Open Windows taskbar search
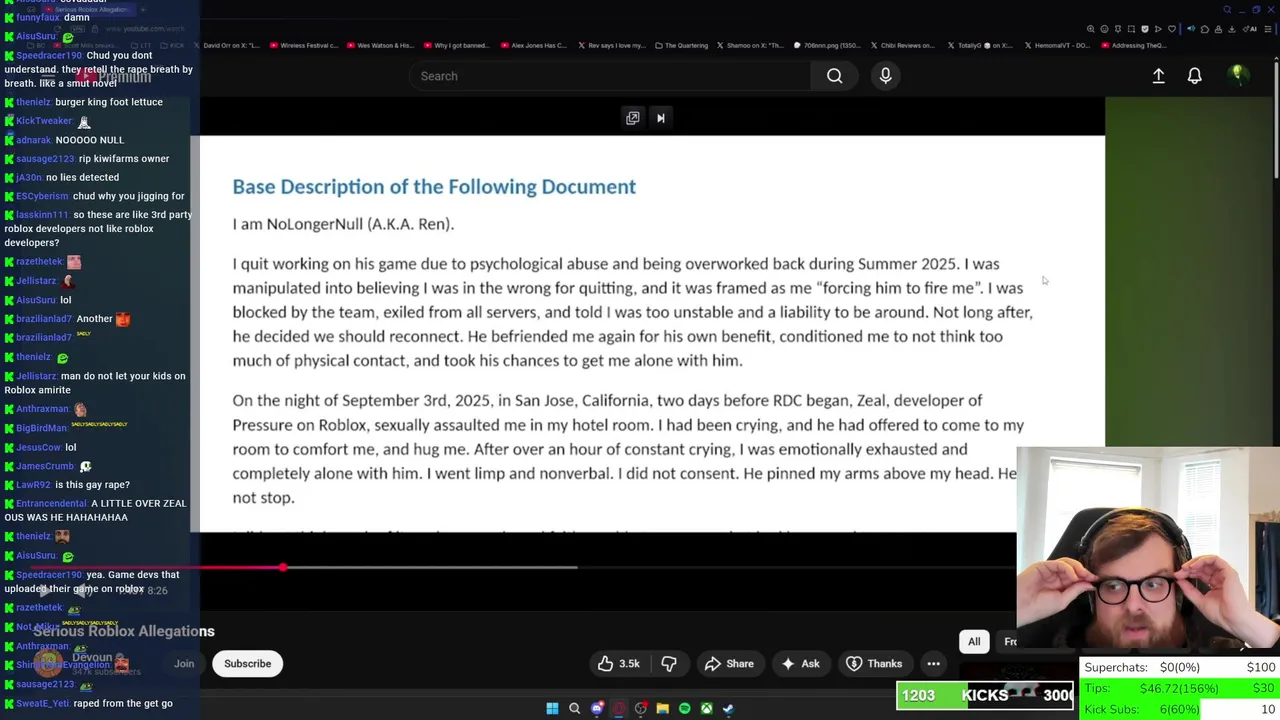The height and width of the screenshot is (720, 1280). click(x=574, y=709)
